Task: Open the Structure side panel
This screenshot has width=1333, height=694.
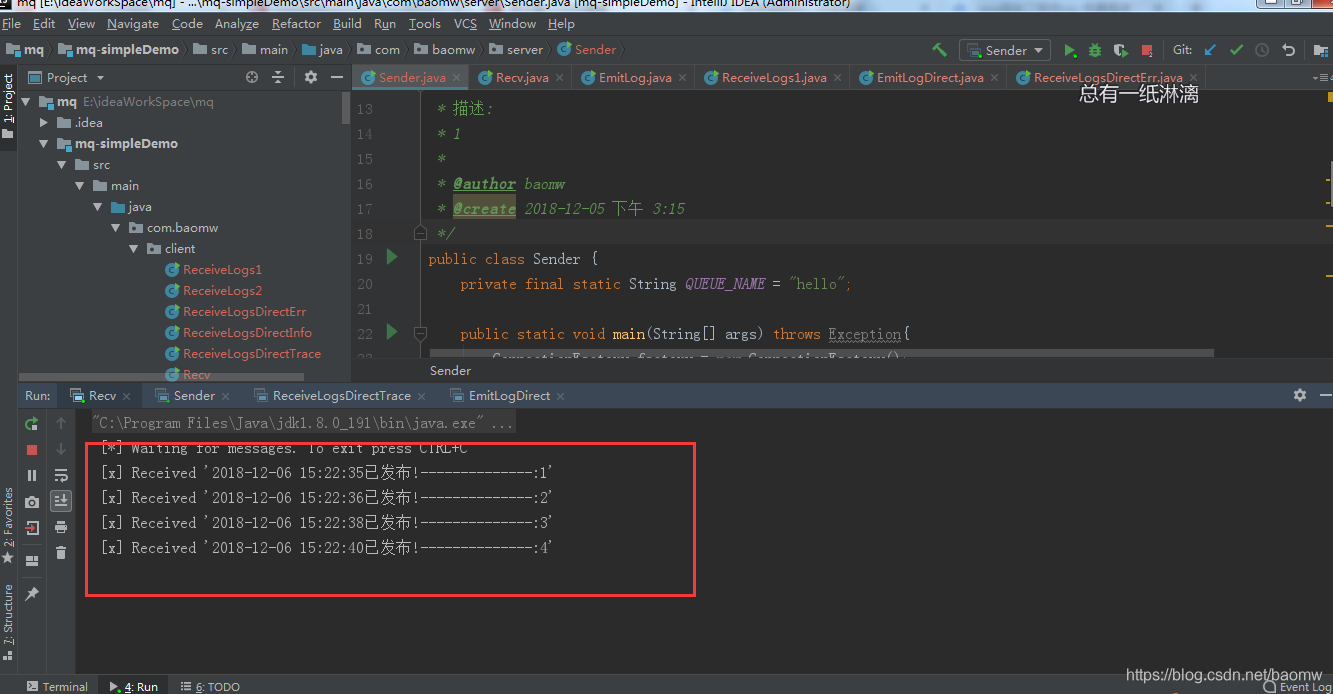Action: [8, 620]
